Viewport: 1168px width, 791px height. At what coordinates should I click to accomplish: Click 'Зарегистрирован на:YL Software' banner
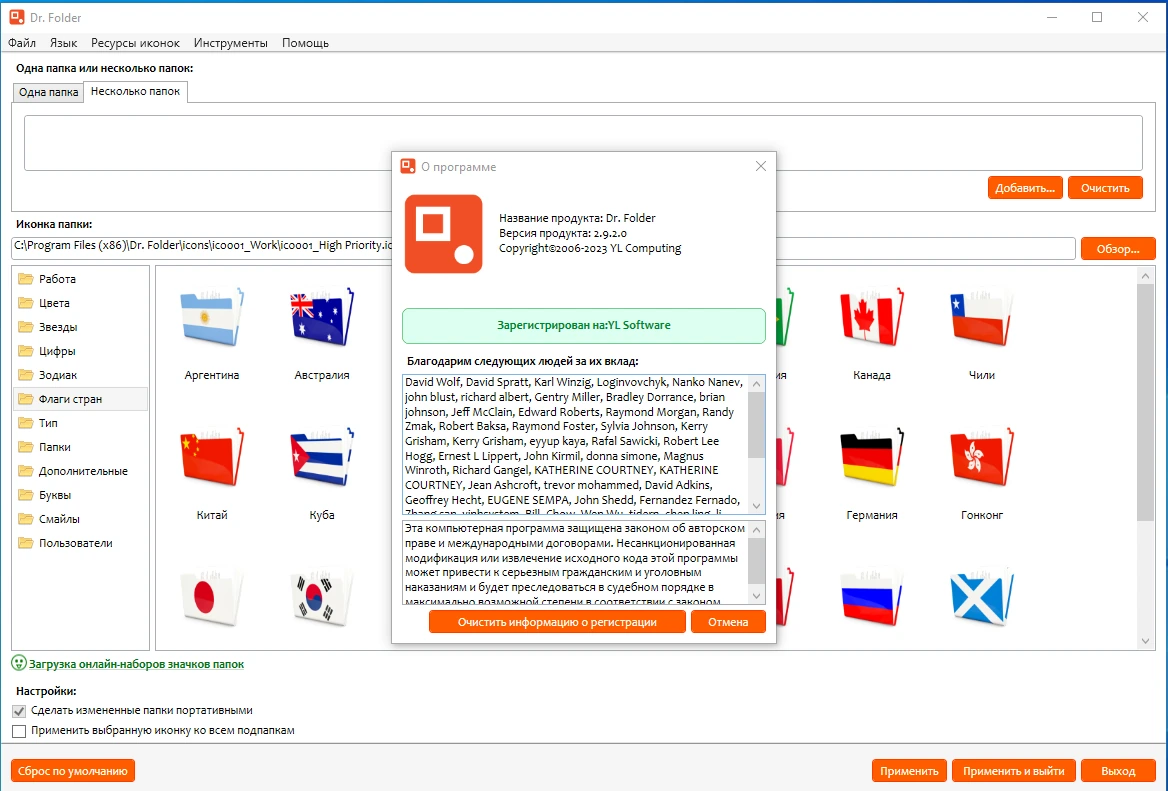click(x=584, y=325)
